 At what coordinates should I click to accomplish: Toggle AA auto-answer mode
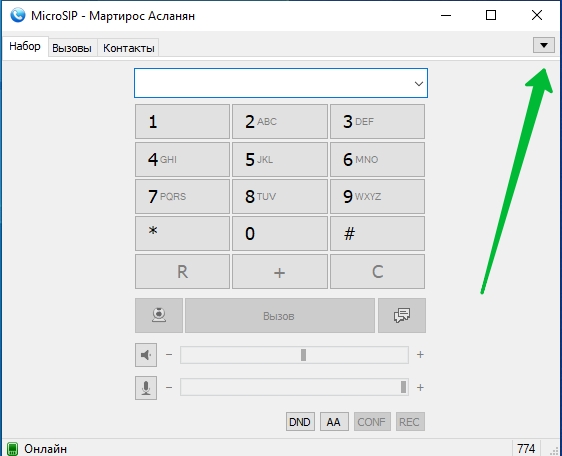(x=334, y=422)
